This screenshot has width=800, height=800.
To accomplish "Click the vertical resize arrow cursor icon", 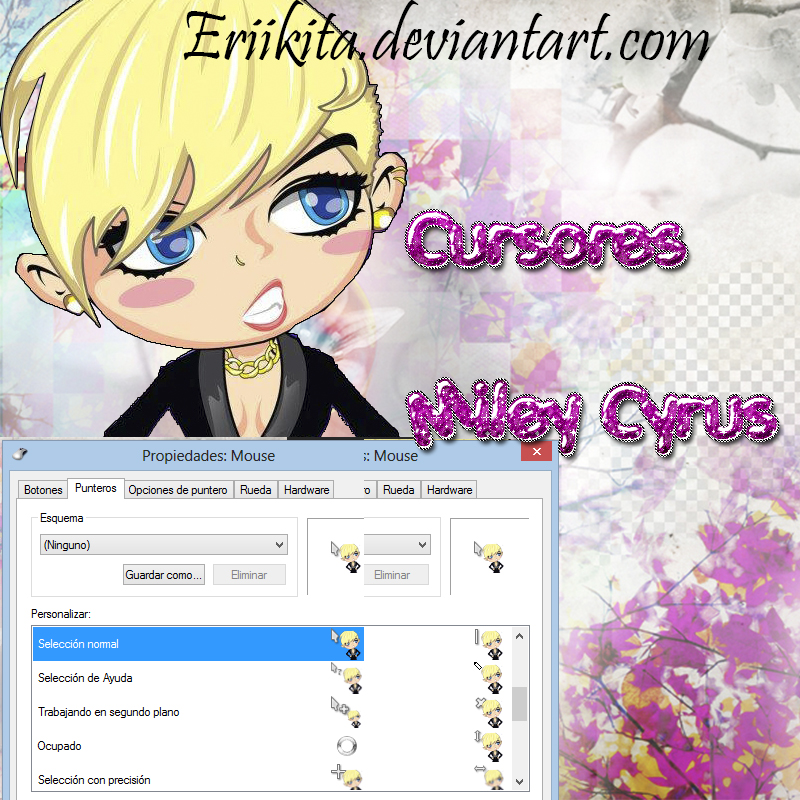I will click(489, 746).
